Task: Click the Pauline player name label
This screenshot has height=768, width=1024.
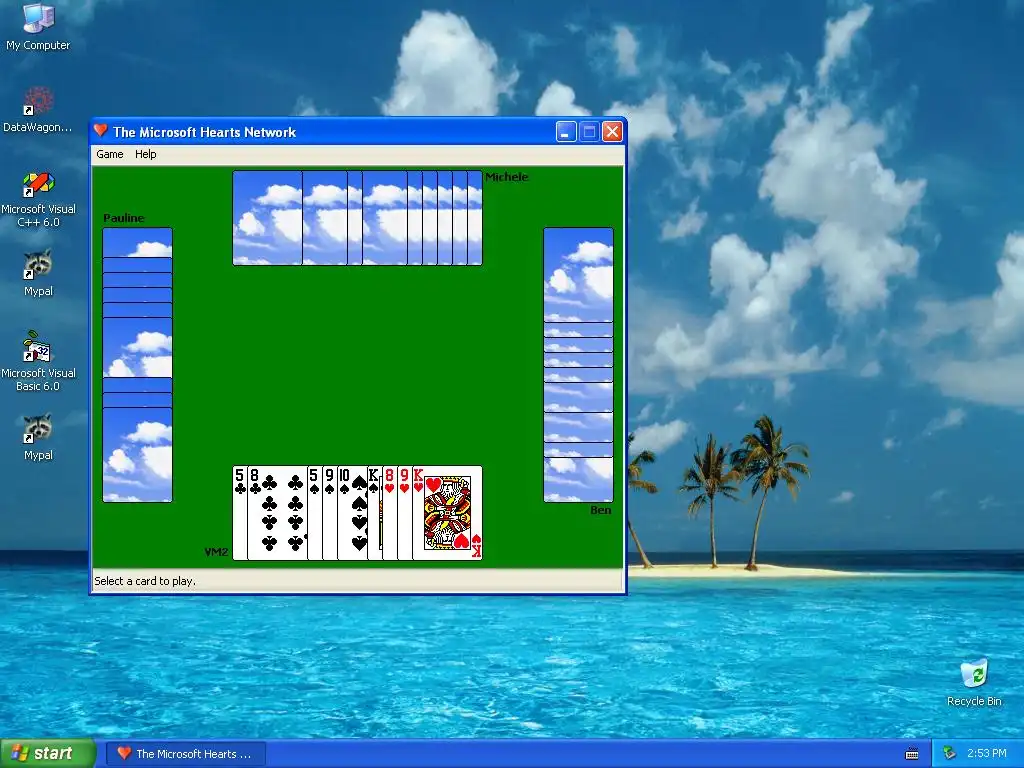Action: [123, 218]
